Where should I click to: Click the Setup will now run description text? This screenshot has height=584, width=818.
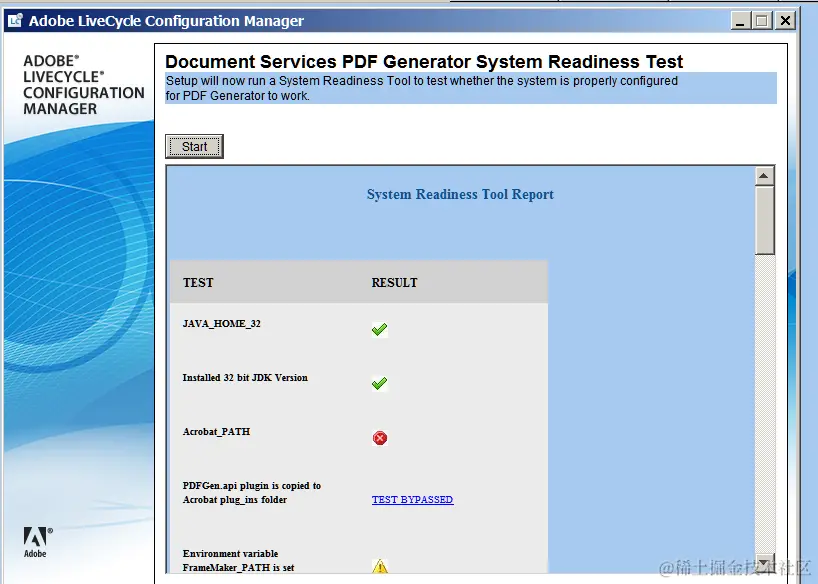pyautogui.click(x=422, y=88)
